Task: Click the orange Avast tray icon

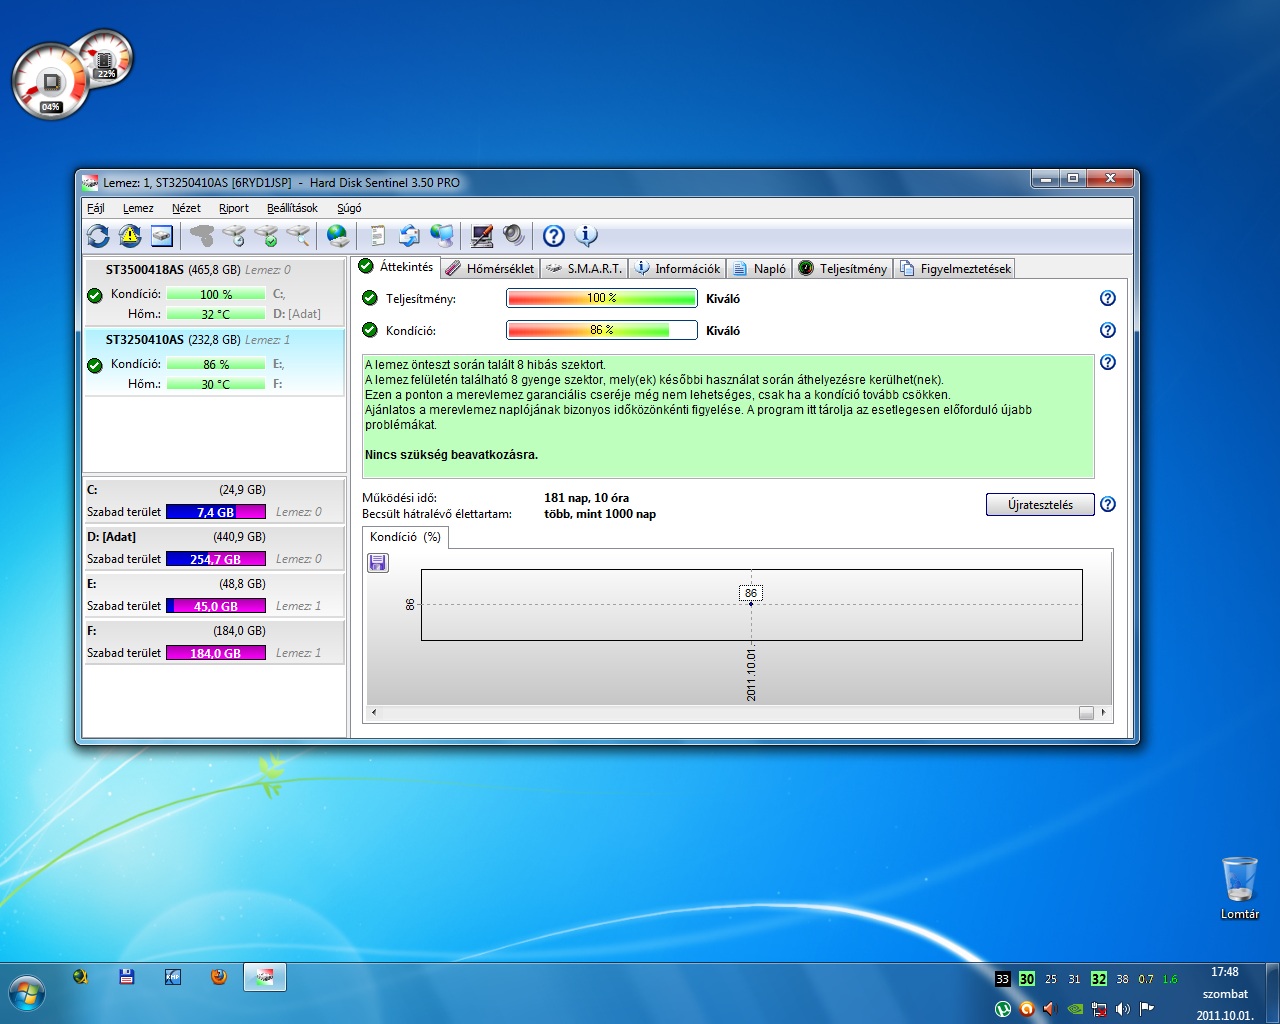Action: [1026, 1008]
